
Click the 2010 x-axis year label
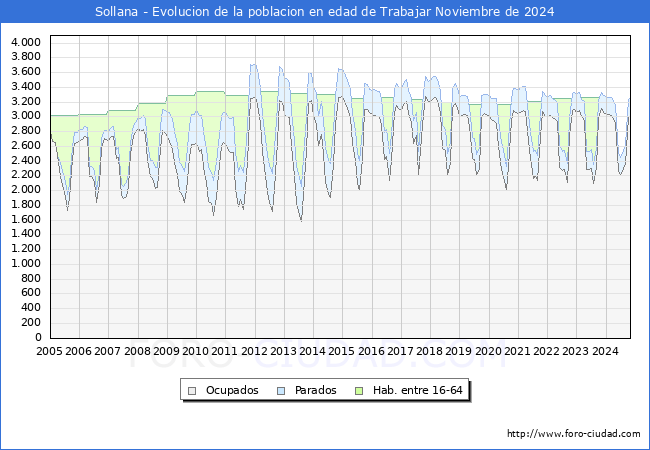(195, 351)
